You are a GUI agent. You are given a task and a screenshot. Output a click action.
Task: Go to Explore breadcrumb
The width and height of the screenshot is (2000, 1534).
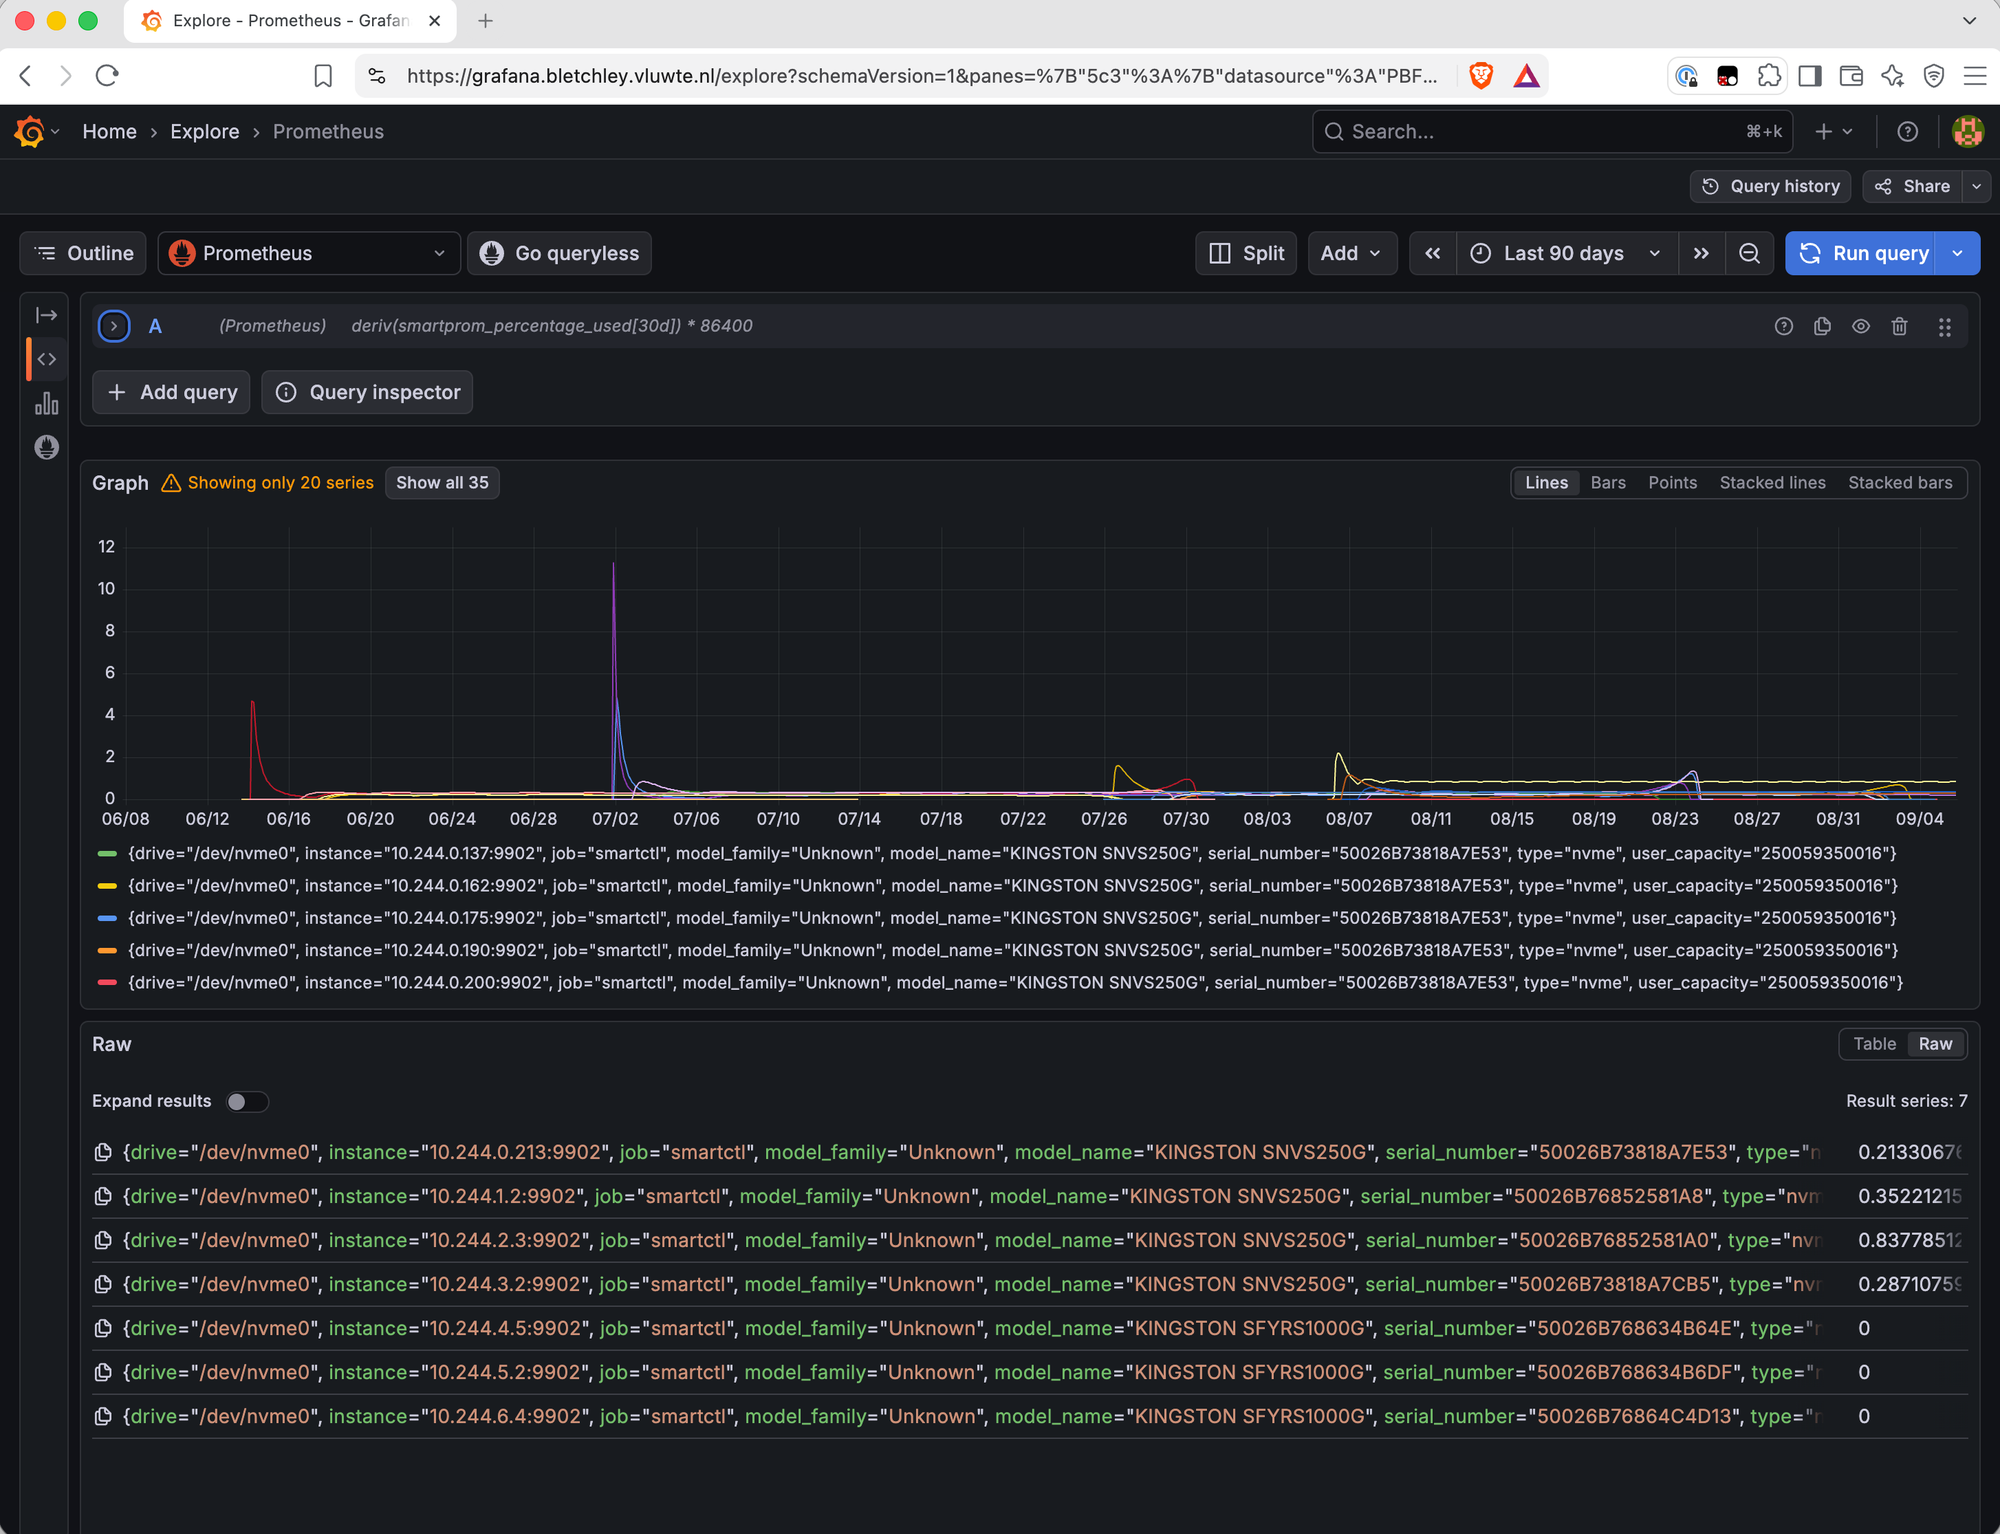point(204,131)
